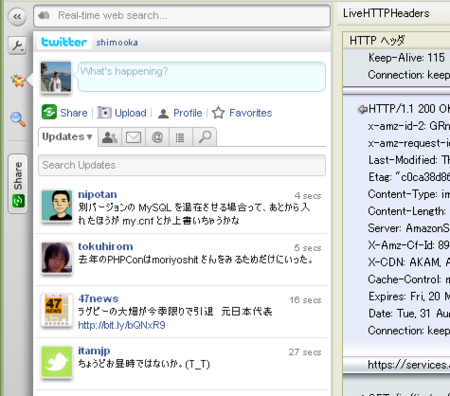
Task: Open the http://bit.ly/bQNxR9 link
Action: [x=122, y=325]
